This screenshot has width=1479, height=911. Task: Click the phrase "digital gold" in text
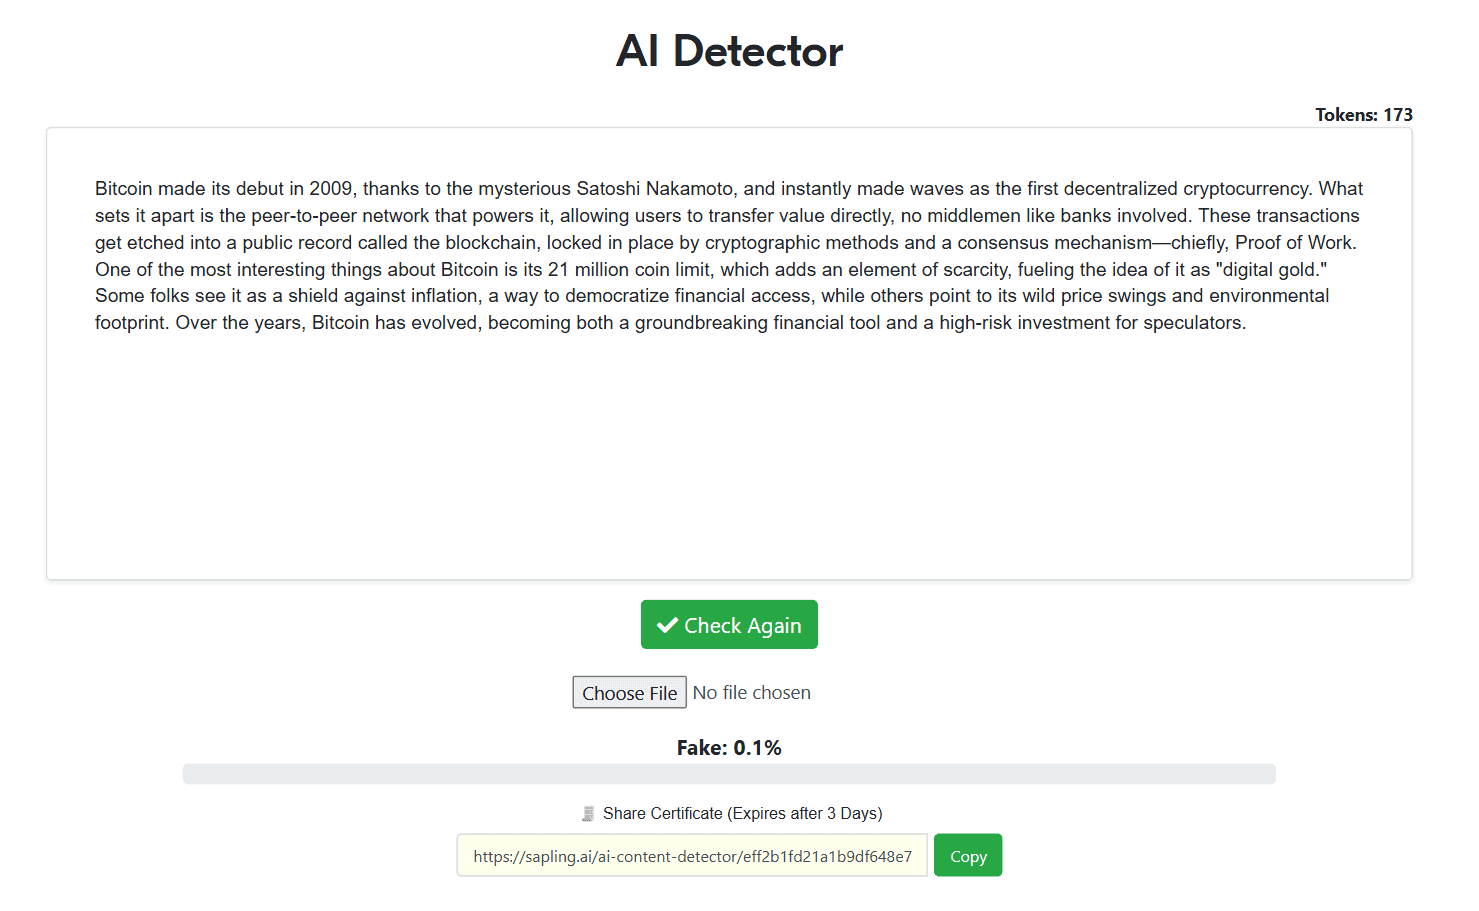click(1271, 270)
